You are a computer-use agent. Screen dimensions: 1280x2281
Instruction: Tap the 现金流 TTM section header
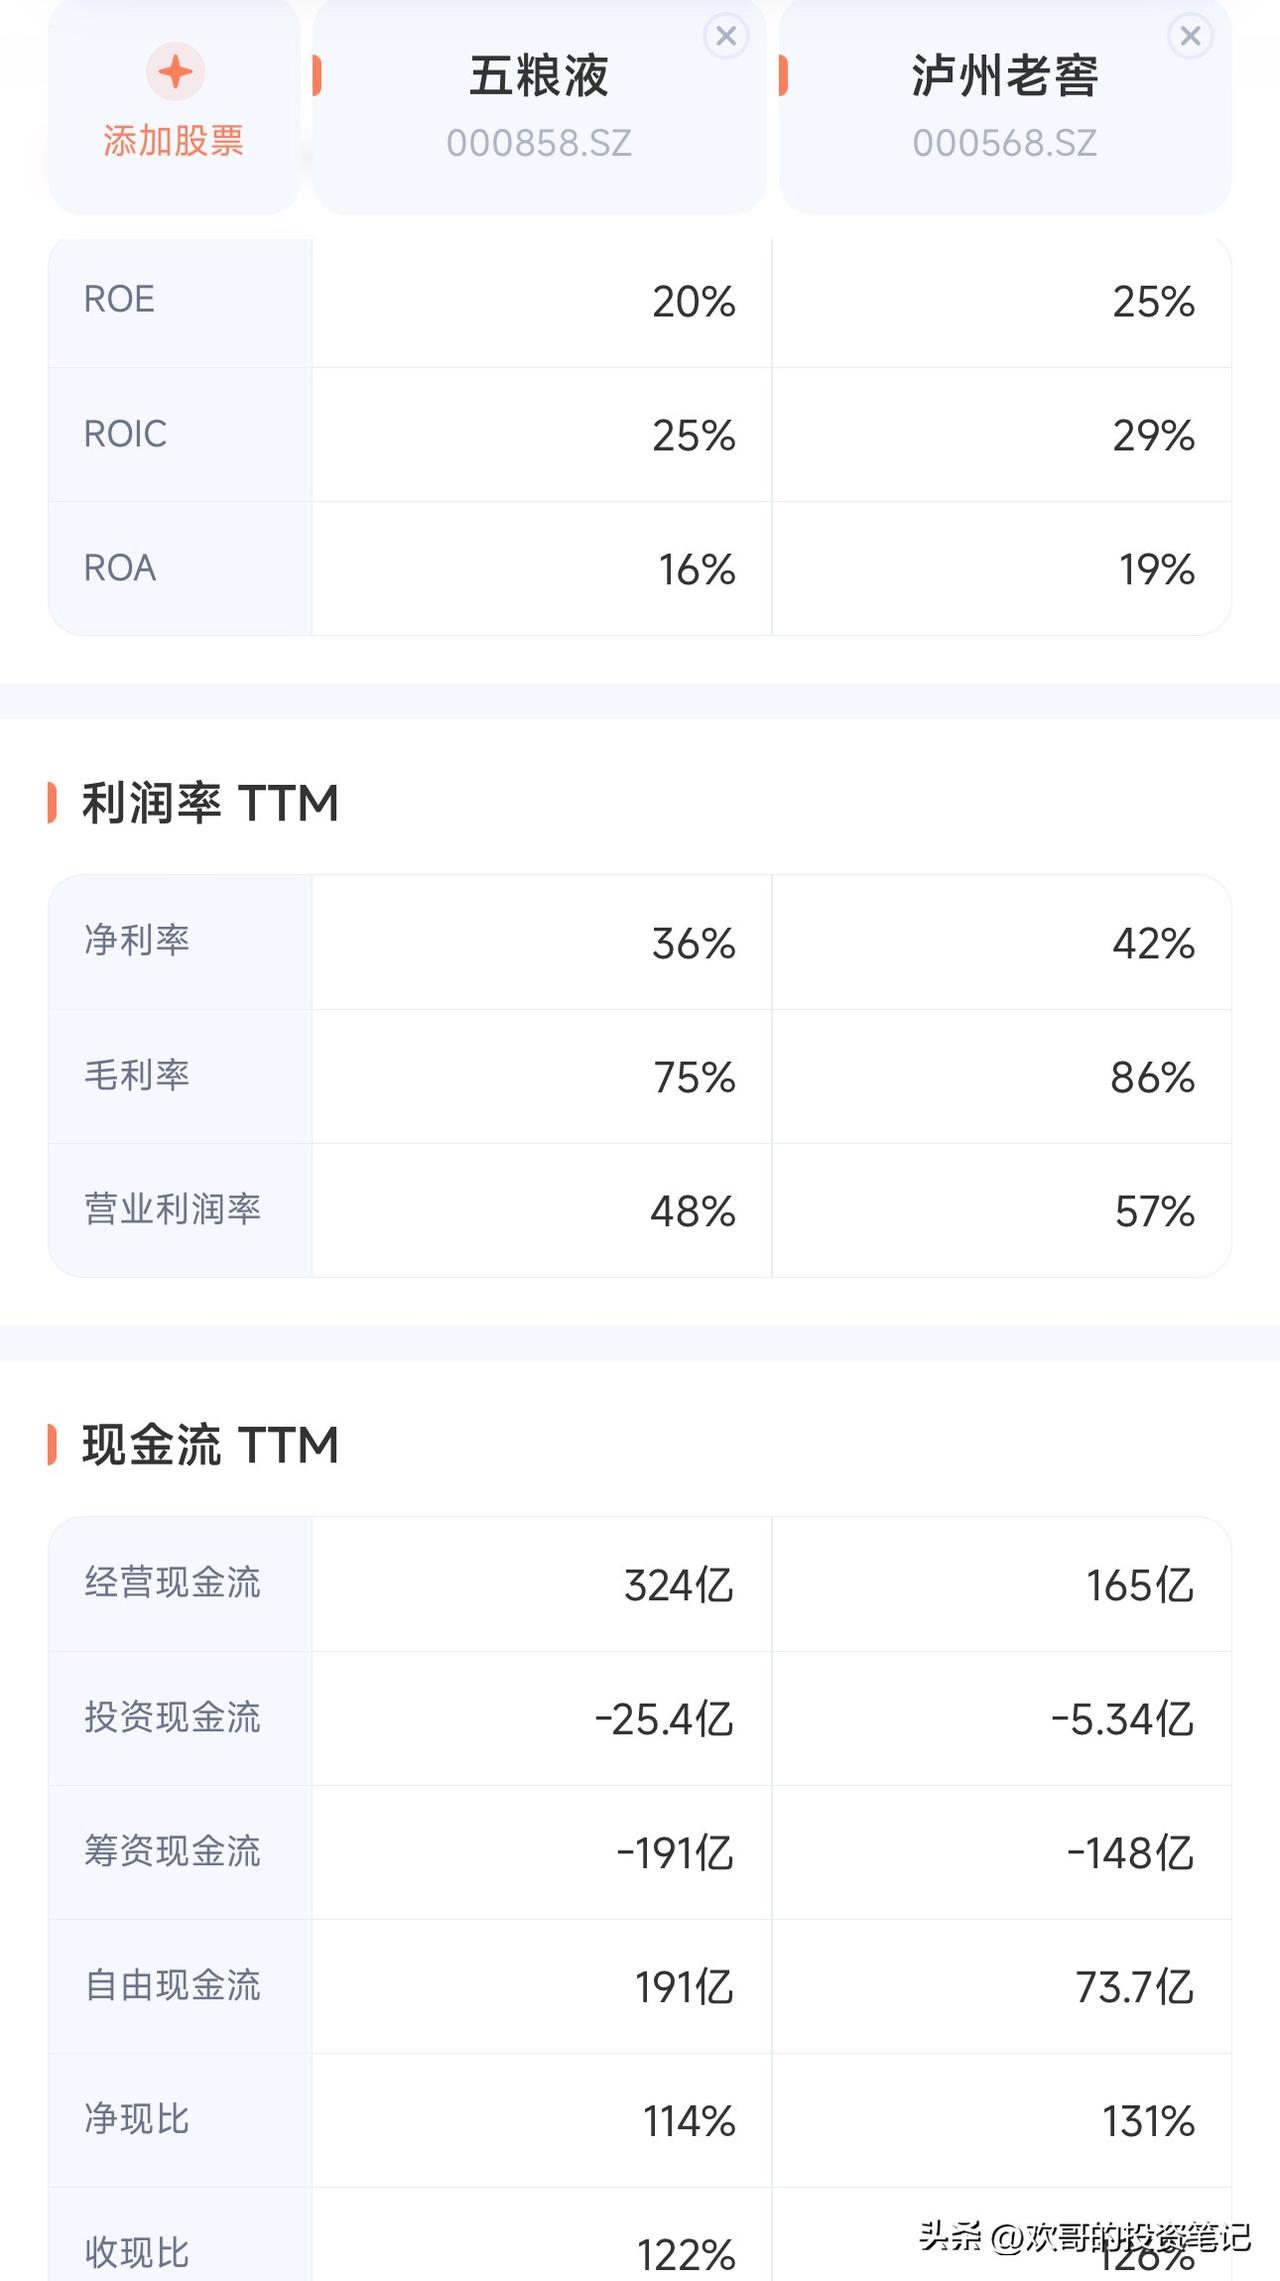[210, 1445]
